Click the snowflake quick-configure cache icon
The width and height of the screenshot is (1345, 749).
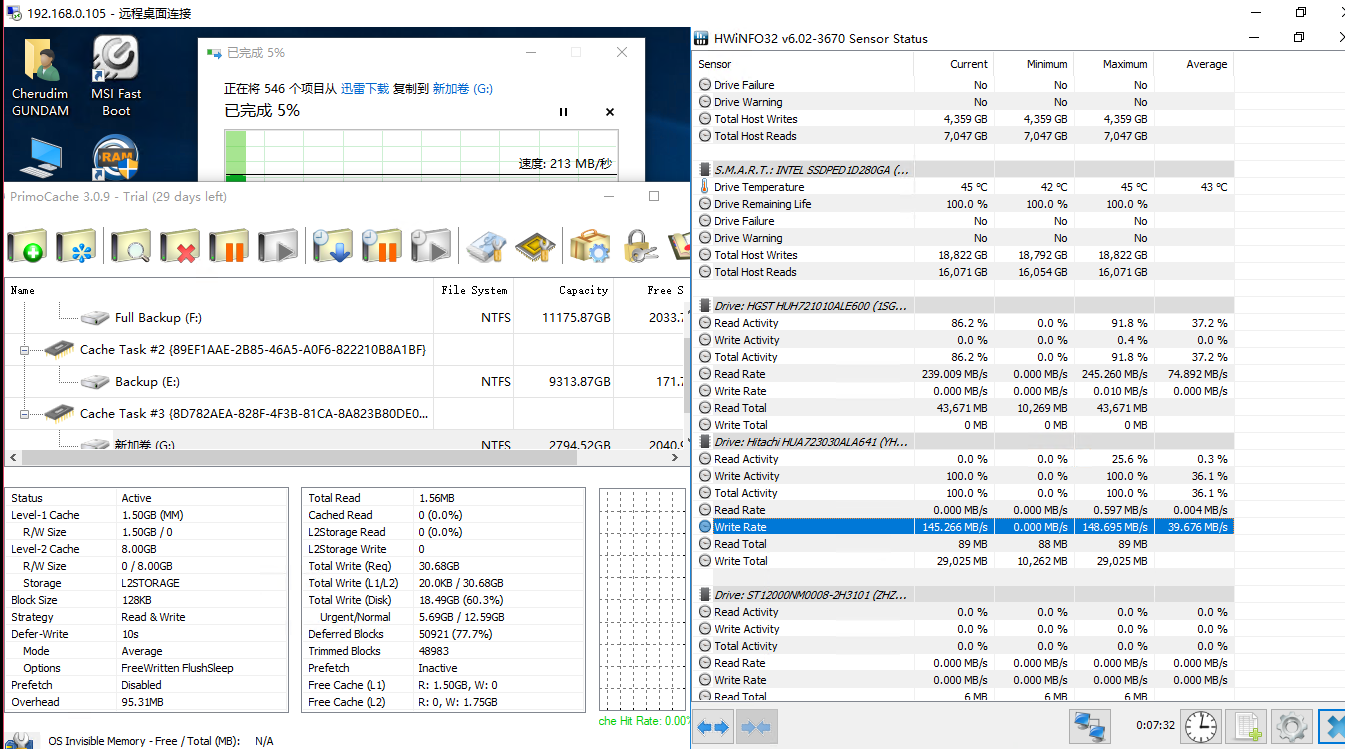click(76, 246)
